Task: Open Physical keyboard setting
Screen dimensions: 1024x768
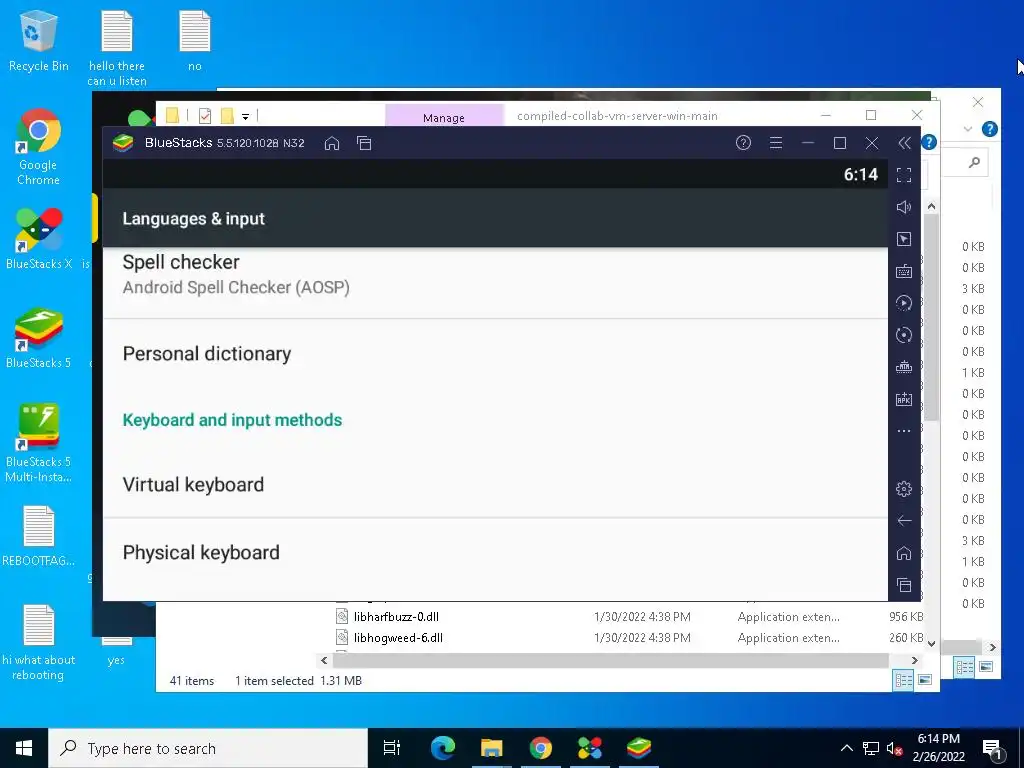Action: [x=495, y=552]
